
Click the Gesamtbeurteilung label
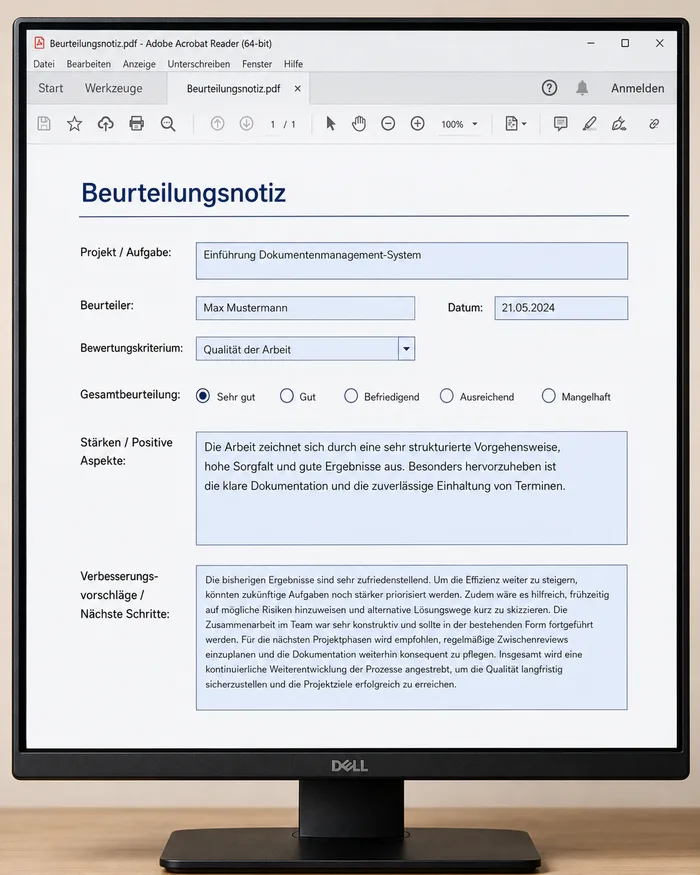coord(130,395)
